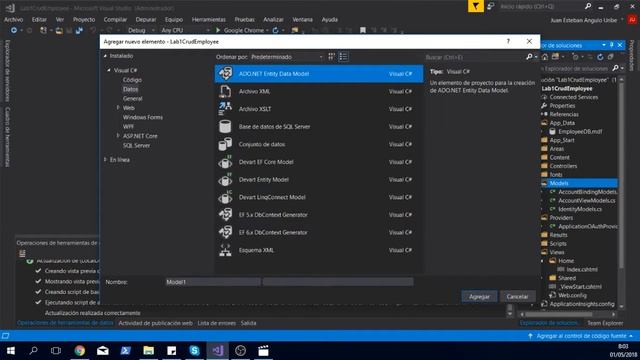Click Agregar al control de código fuente

(581, 336)
